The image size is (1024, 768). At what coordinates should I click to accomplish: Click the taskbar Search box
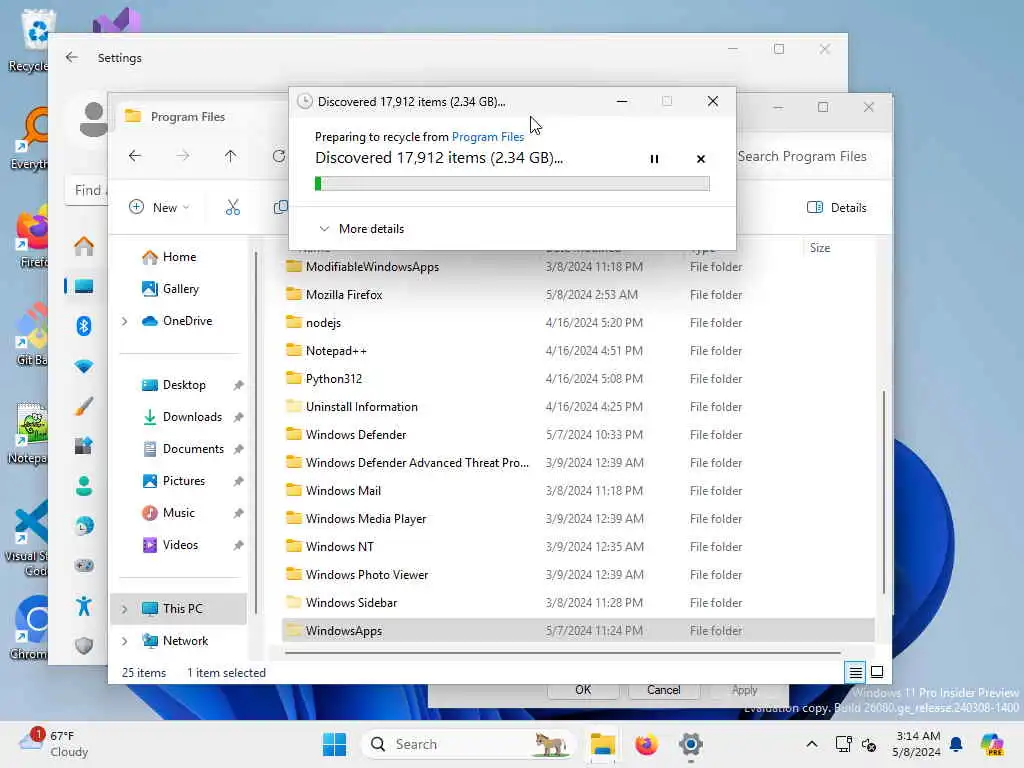coord(469,744)
